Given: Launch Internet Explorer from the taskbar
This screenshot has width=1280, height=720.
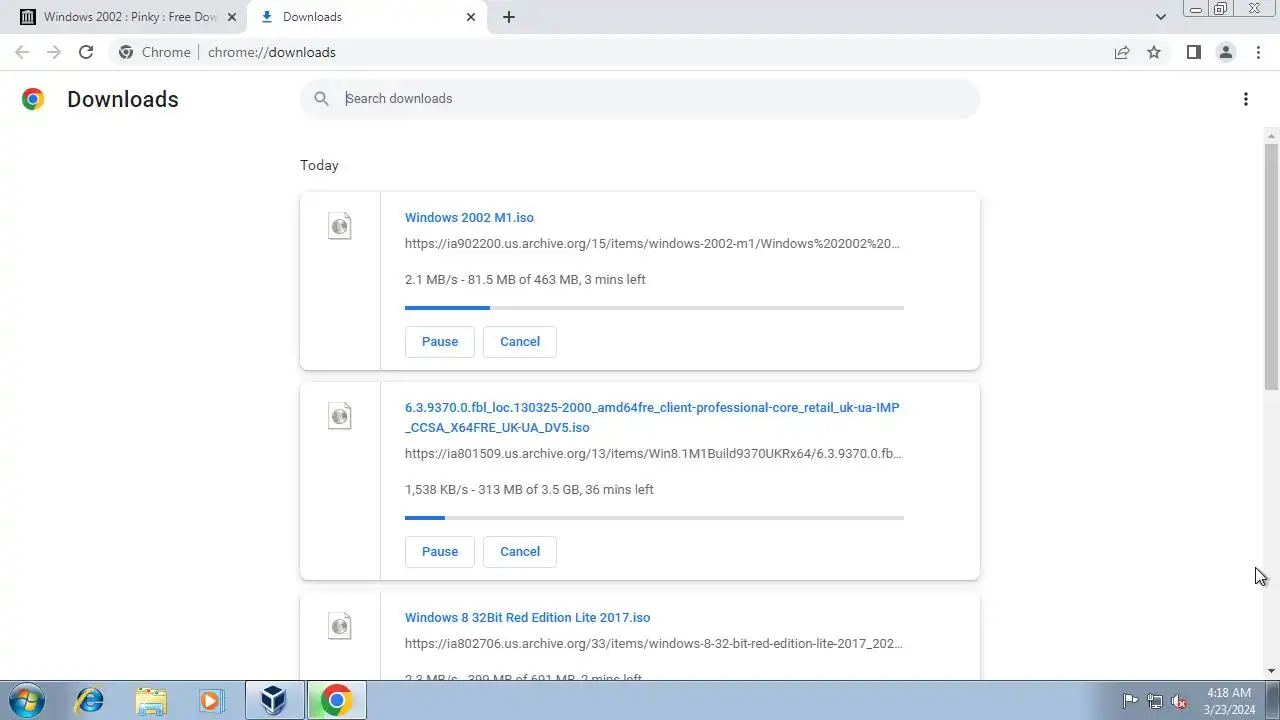Looking at the screenshot, I should [x=90, y=701].
